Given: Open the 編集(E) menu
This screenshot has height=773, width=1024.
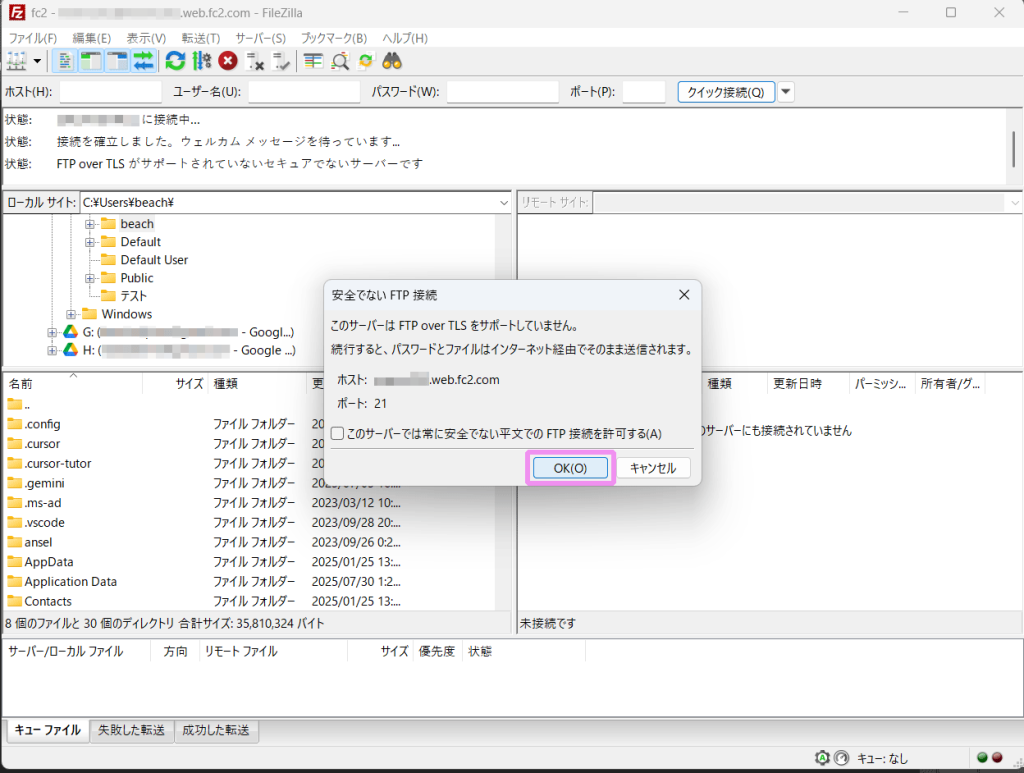Looking at the screenshot, I should tap(91, 38).
